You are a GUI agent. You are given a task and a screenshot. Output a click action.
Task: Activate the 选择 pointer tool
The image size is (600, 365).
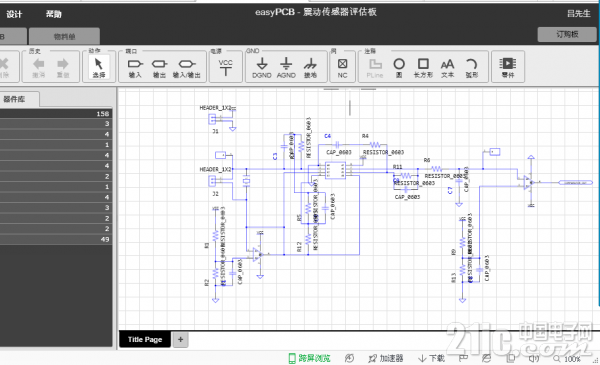coord(99,68)
